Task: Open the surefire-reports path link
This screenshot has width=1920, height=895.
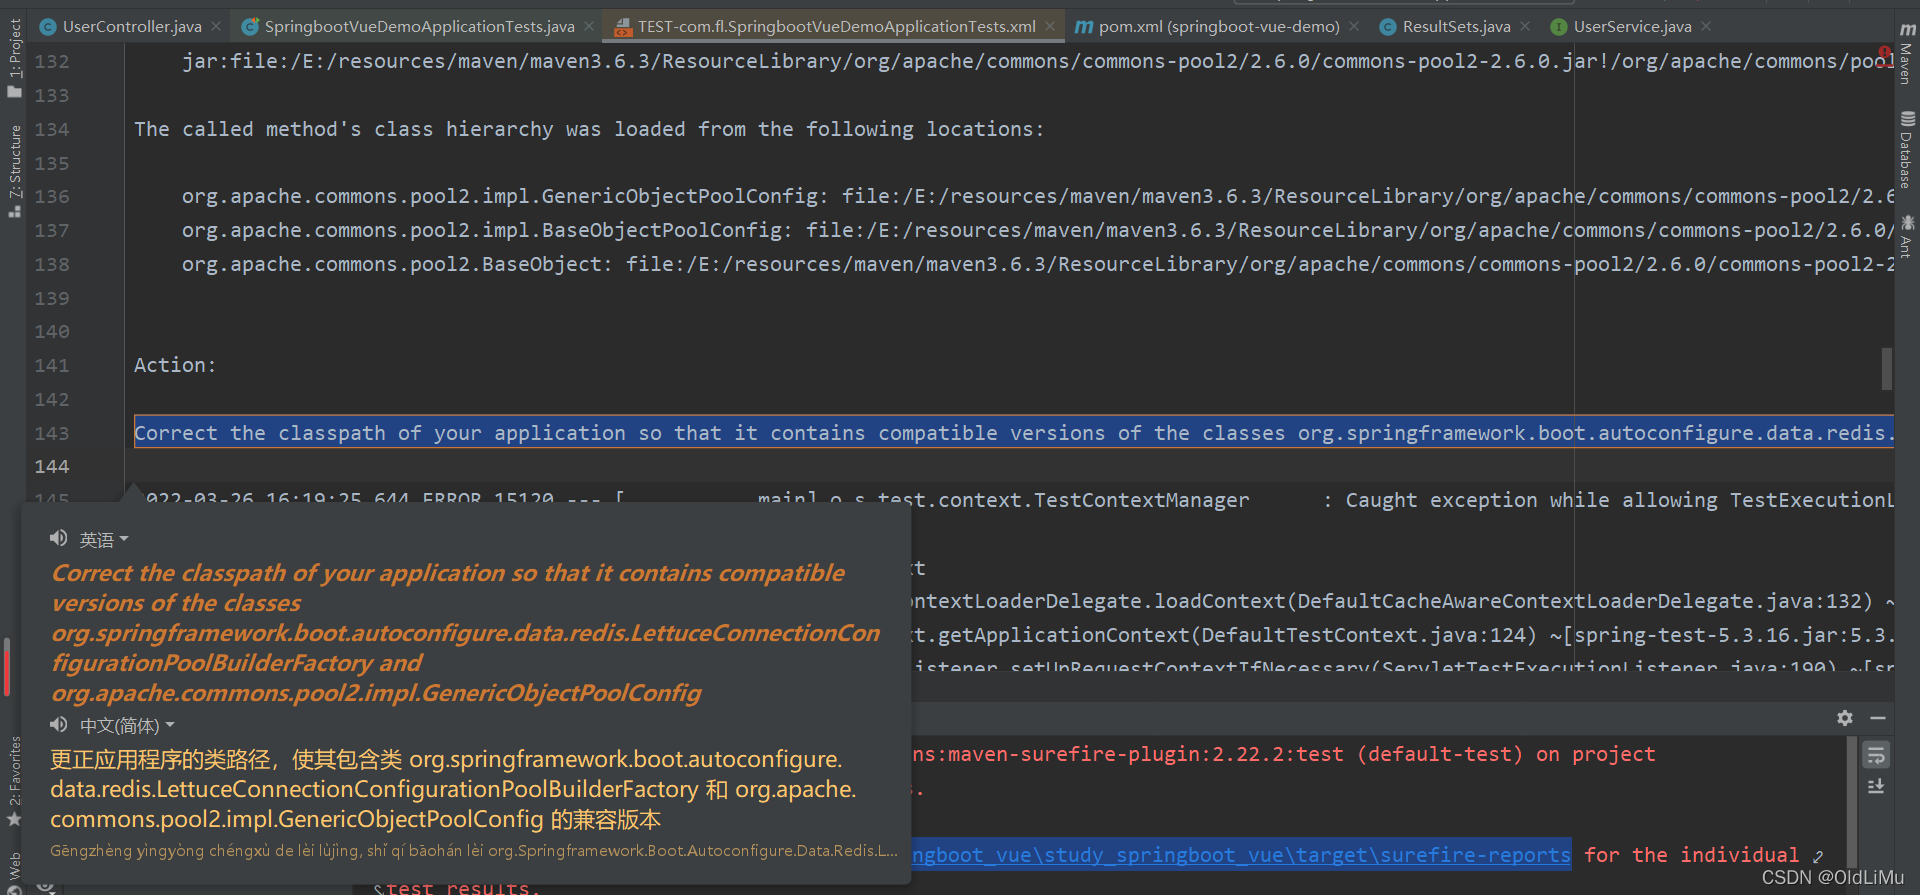Action: (1241, 855)
